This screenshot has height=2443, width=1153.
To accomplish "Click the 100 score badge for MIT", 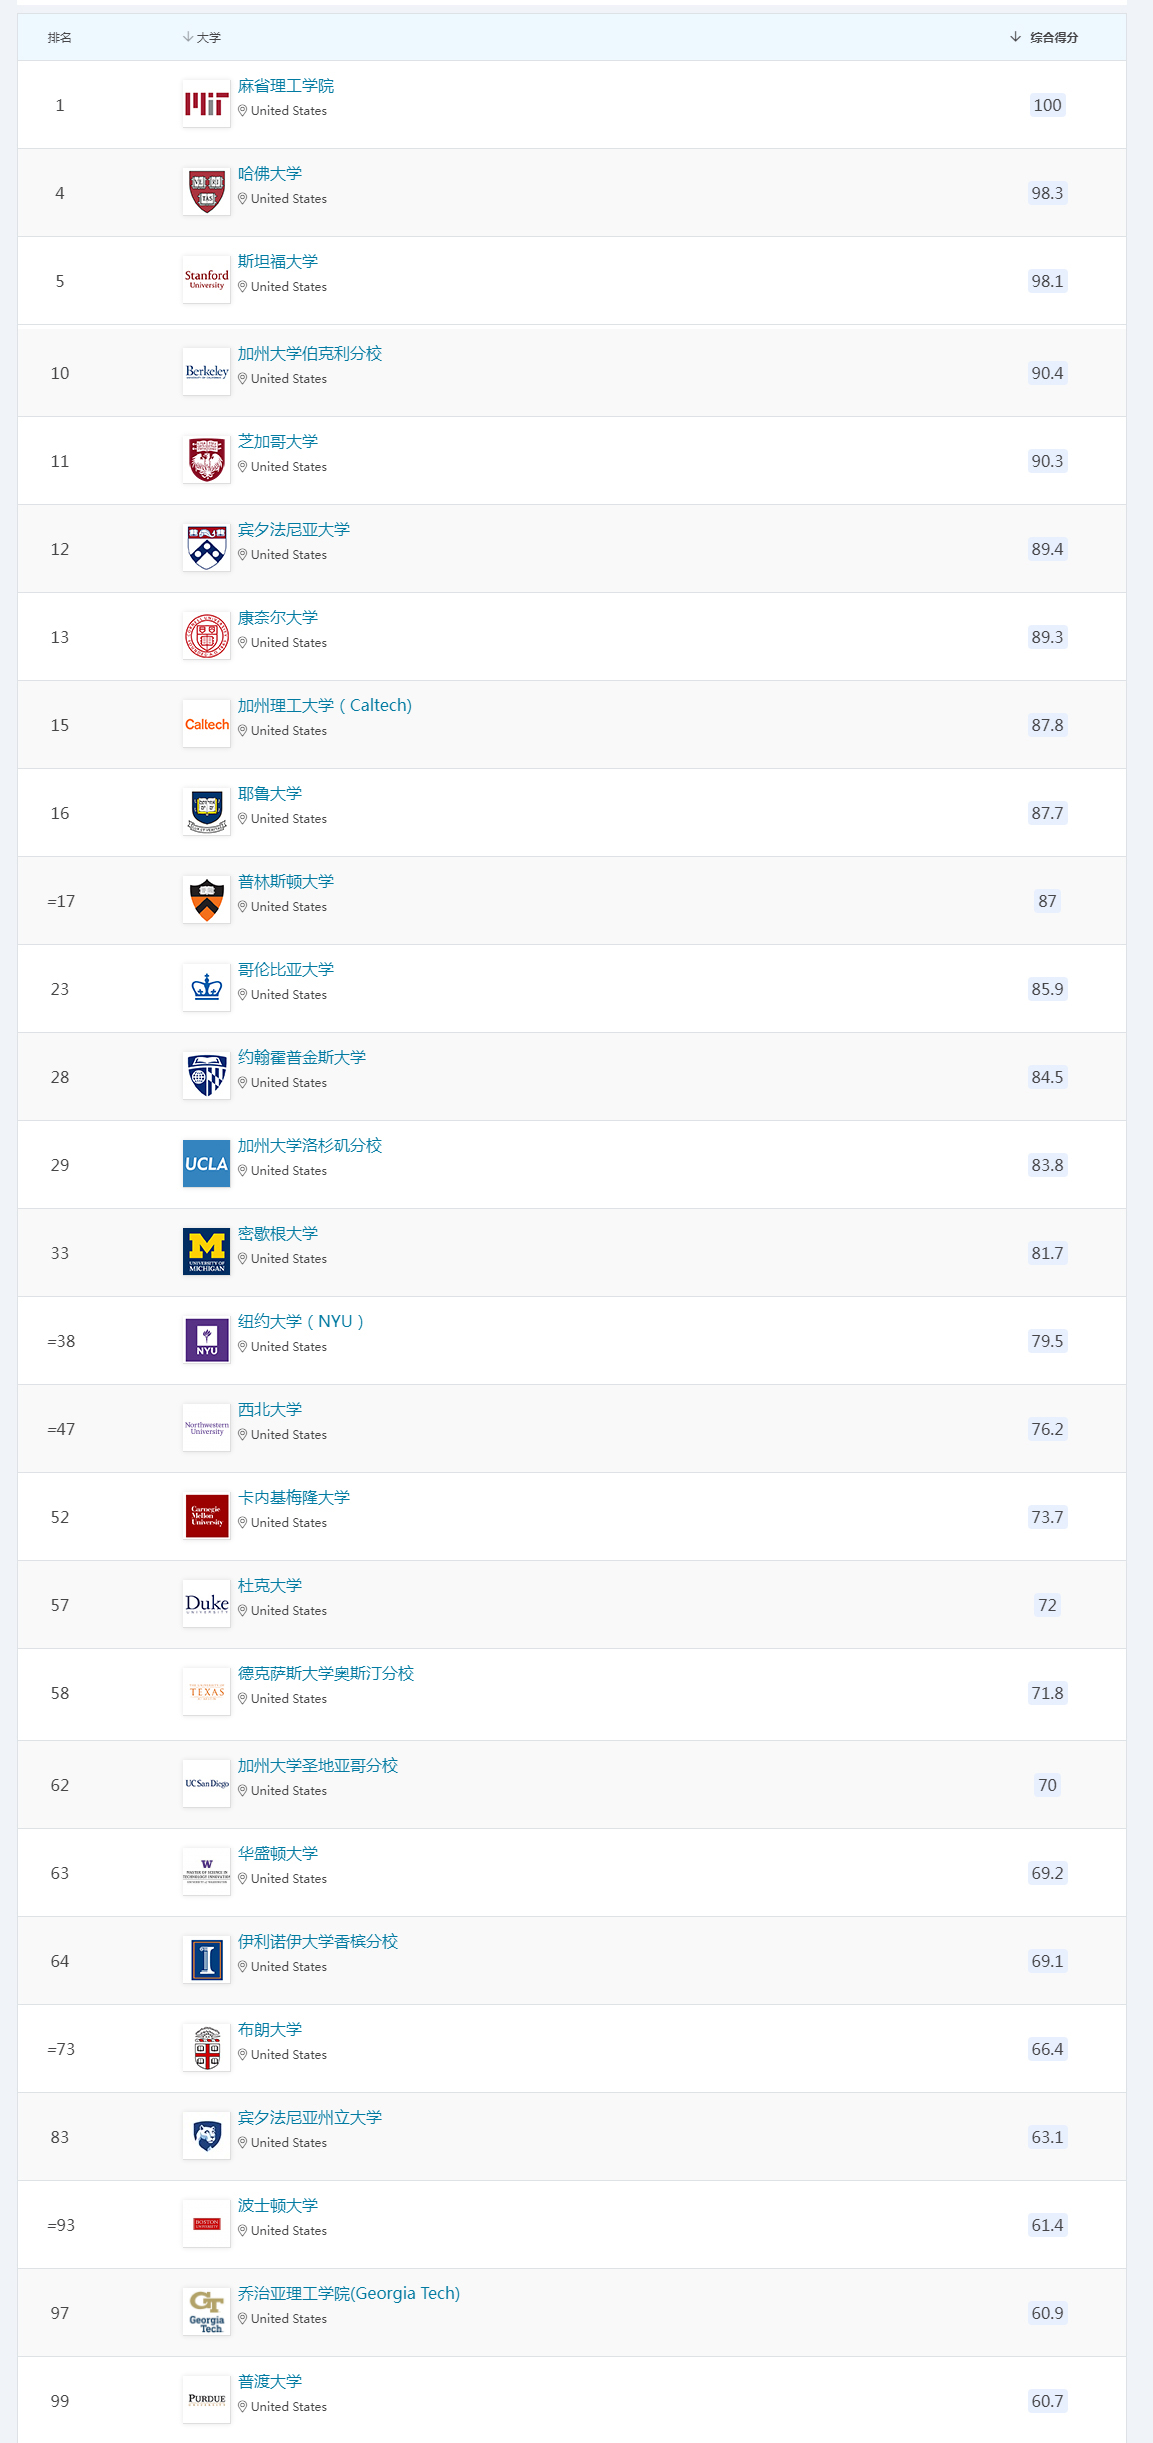I will [1047, 106].
